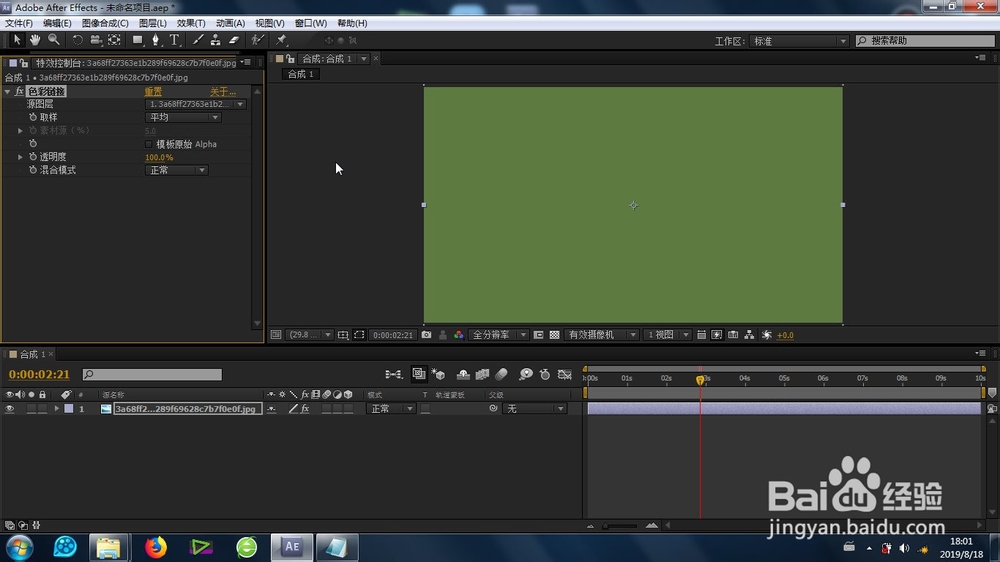The image size is (1000, 562).
Task: Open the 1 视图 view layout dropdown
Action: pos(668,335)
